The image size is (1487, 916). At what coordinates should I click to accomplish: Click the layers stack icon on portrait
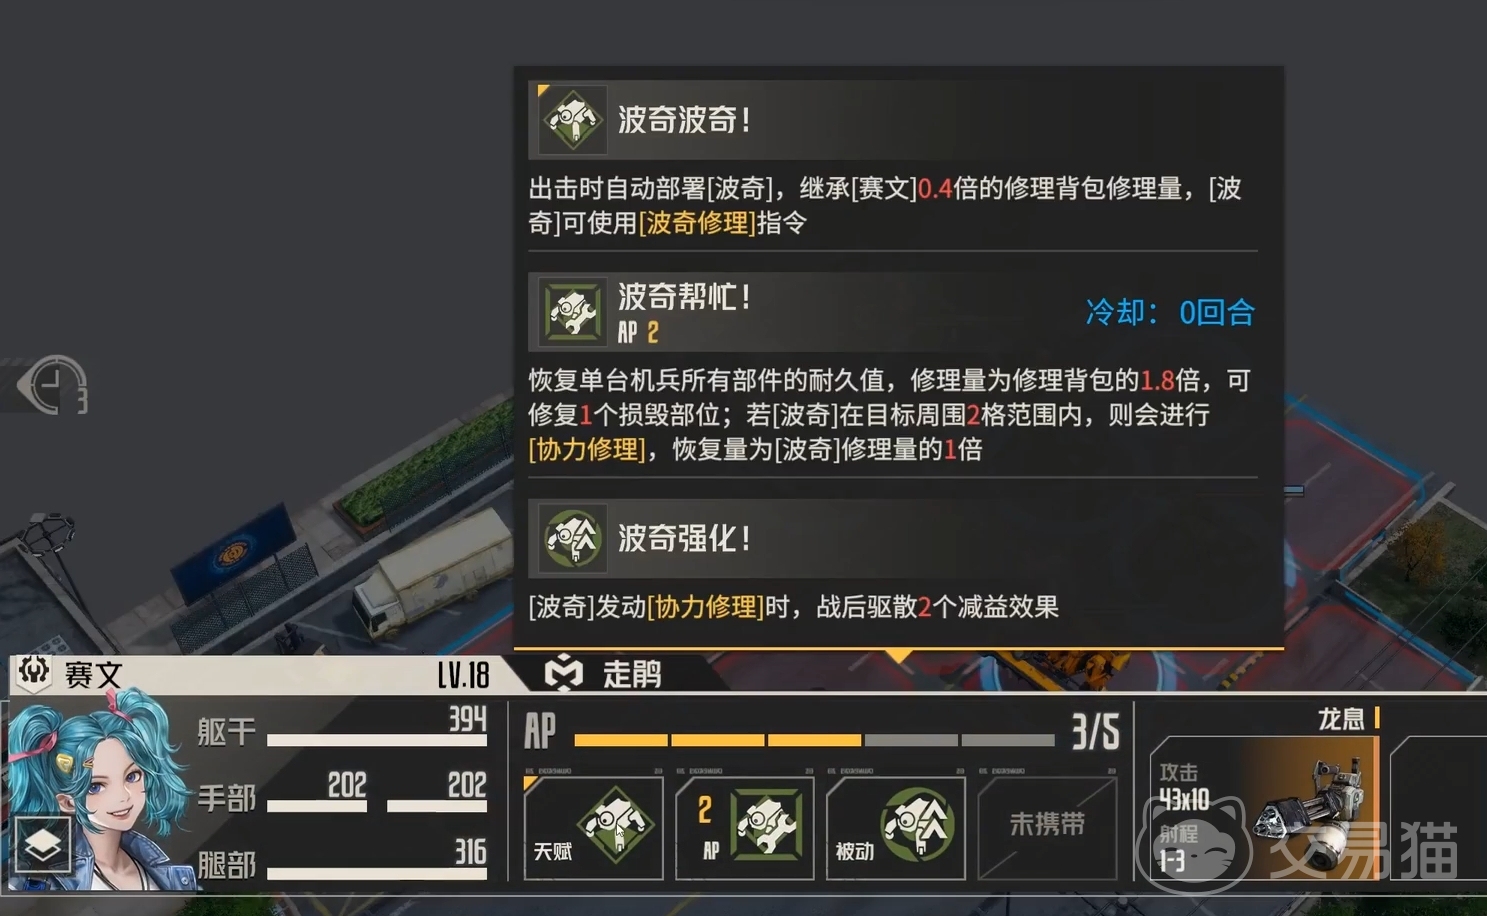click(x=43, y=845)
